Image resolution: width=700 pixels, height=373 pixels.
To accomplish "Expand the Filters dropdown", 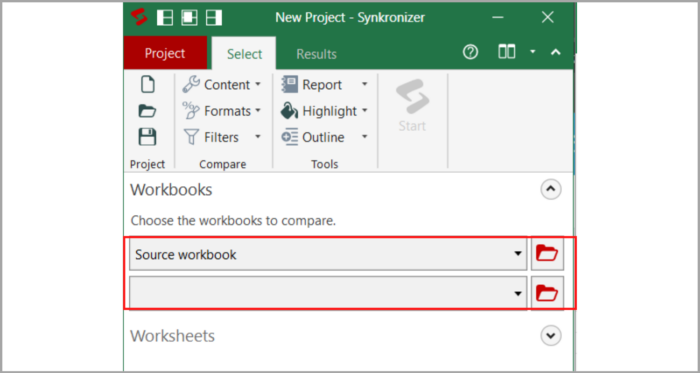I will [222, 137].
